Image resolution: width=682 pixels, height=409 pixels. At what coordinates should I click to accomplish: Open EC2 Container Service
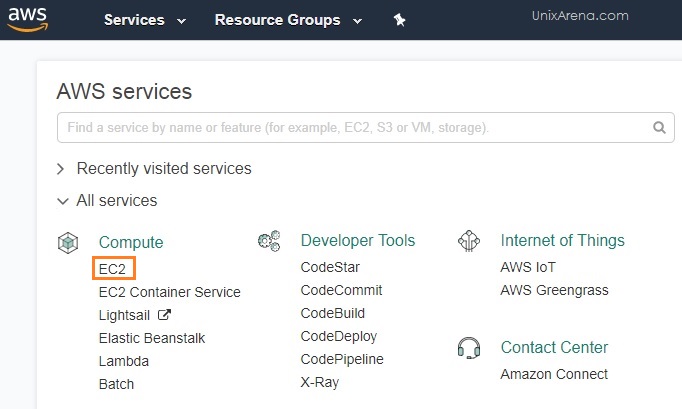click(170, 292)
